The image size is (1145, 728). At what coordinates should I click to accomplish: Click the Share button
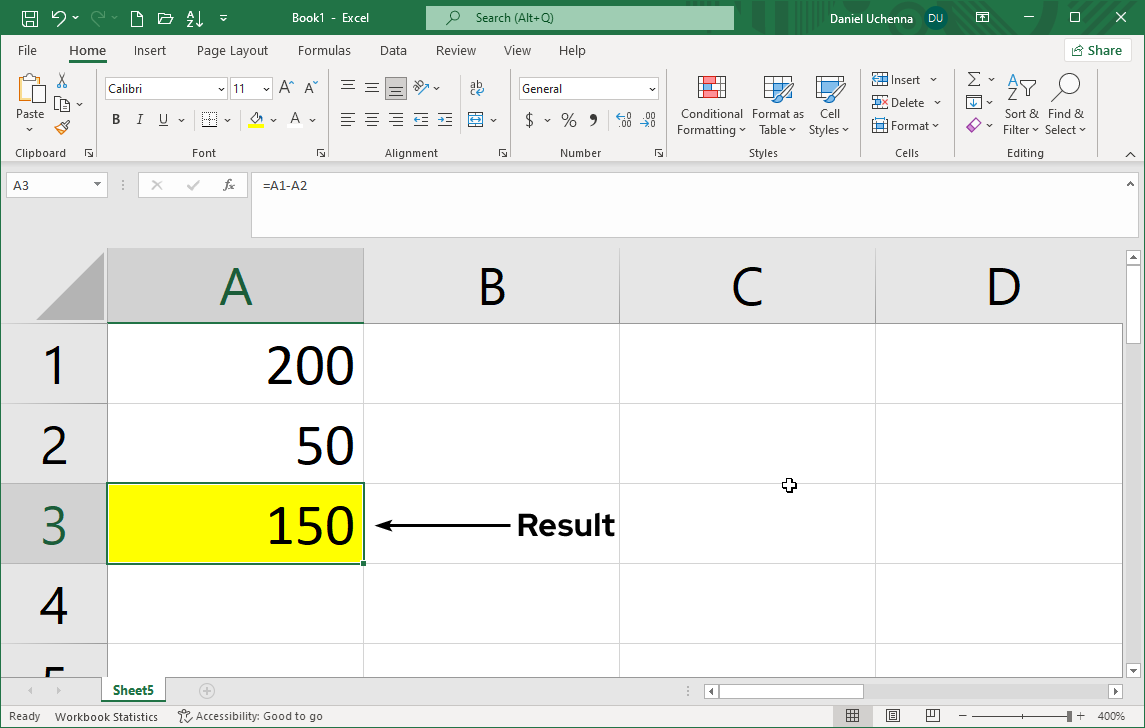pos(1097,50)
